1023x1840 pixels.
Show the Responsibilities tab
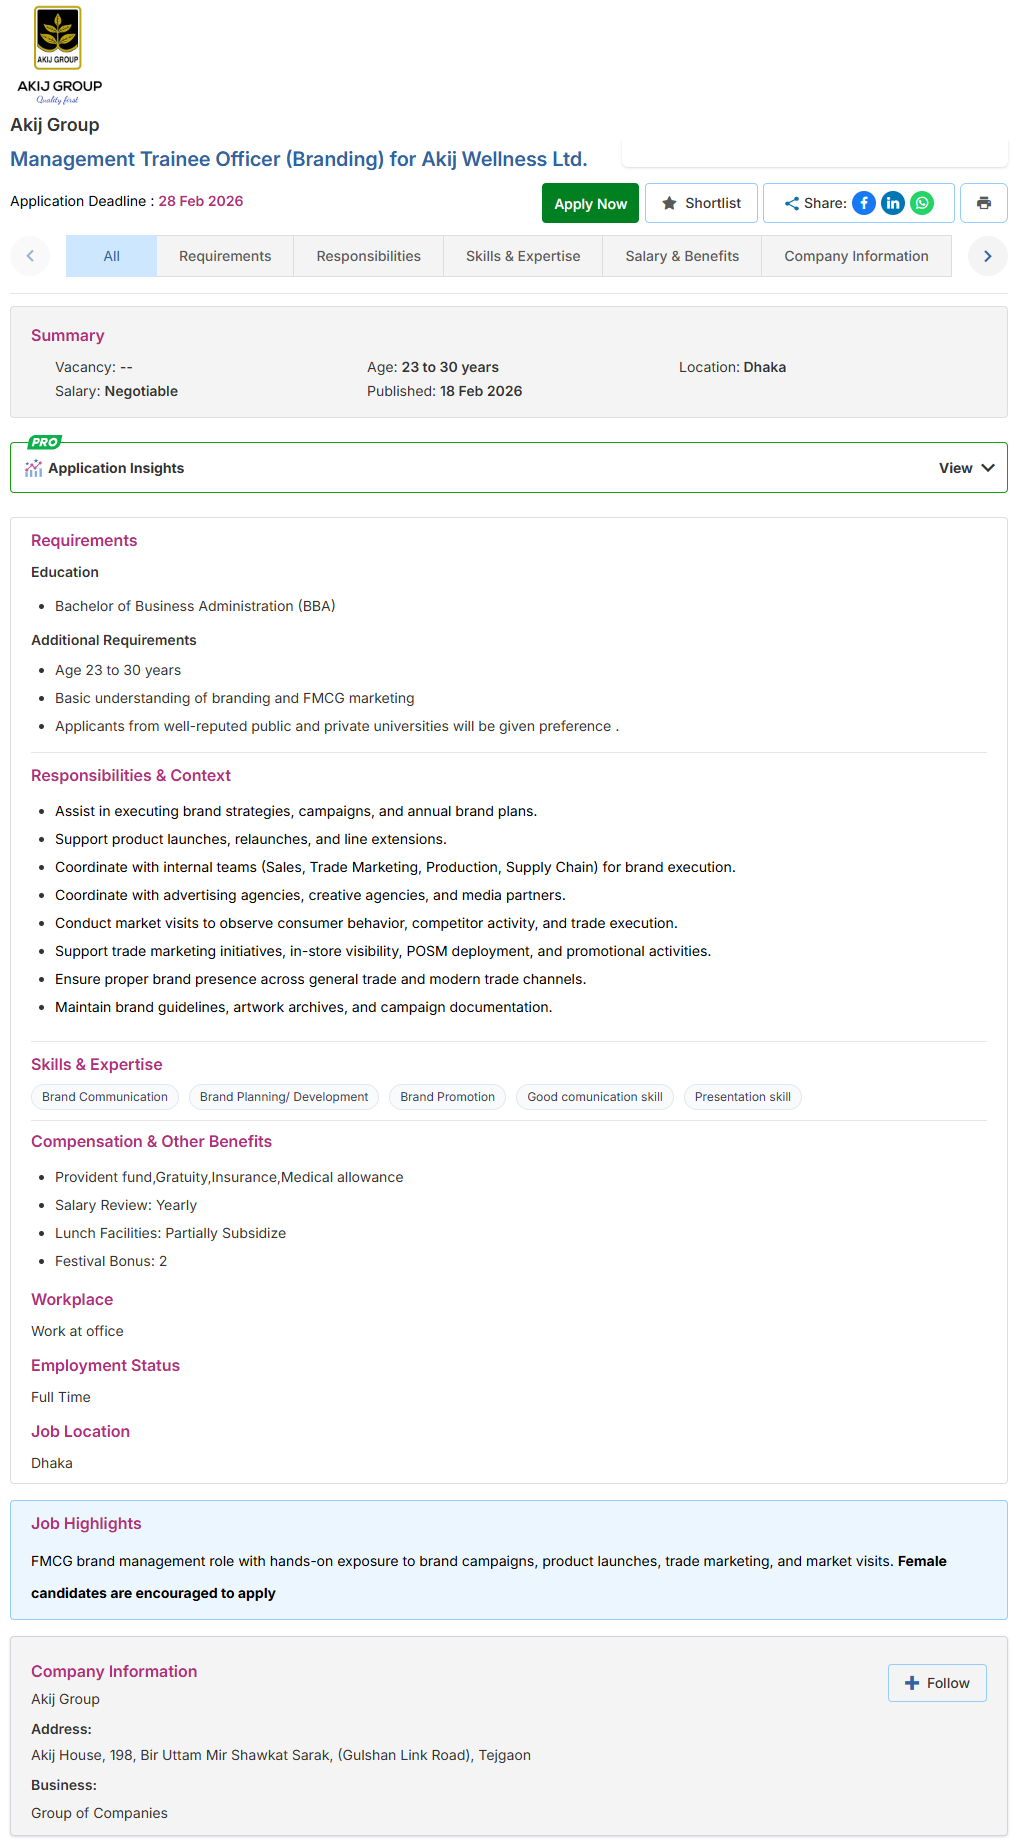(x=369, y=256)
